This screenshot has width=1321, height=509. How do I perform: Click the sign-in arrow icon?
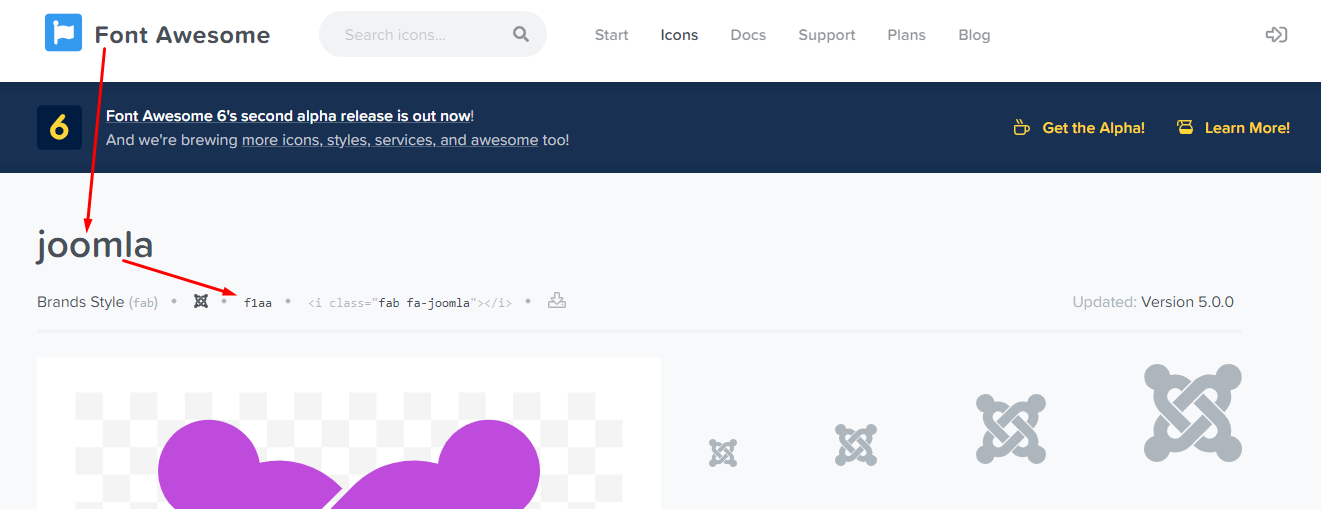tap(1276, 35)
